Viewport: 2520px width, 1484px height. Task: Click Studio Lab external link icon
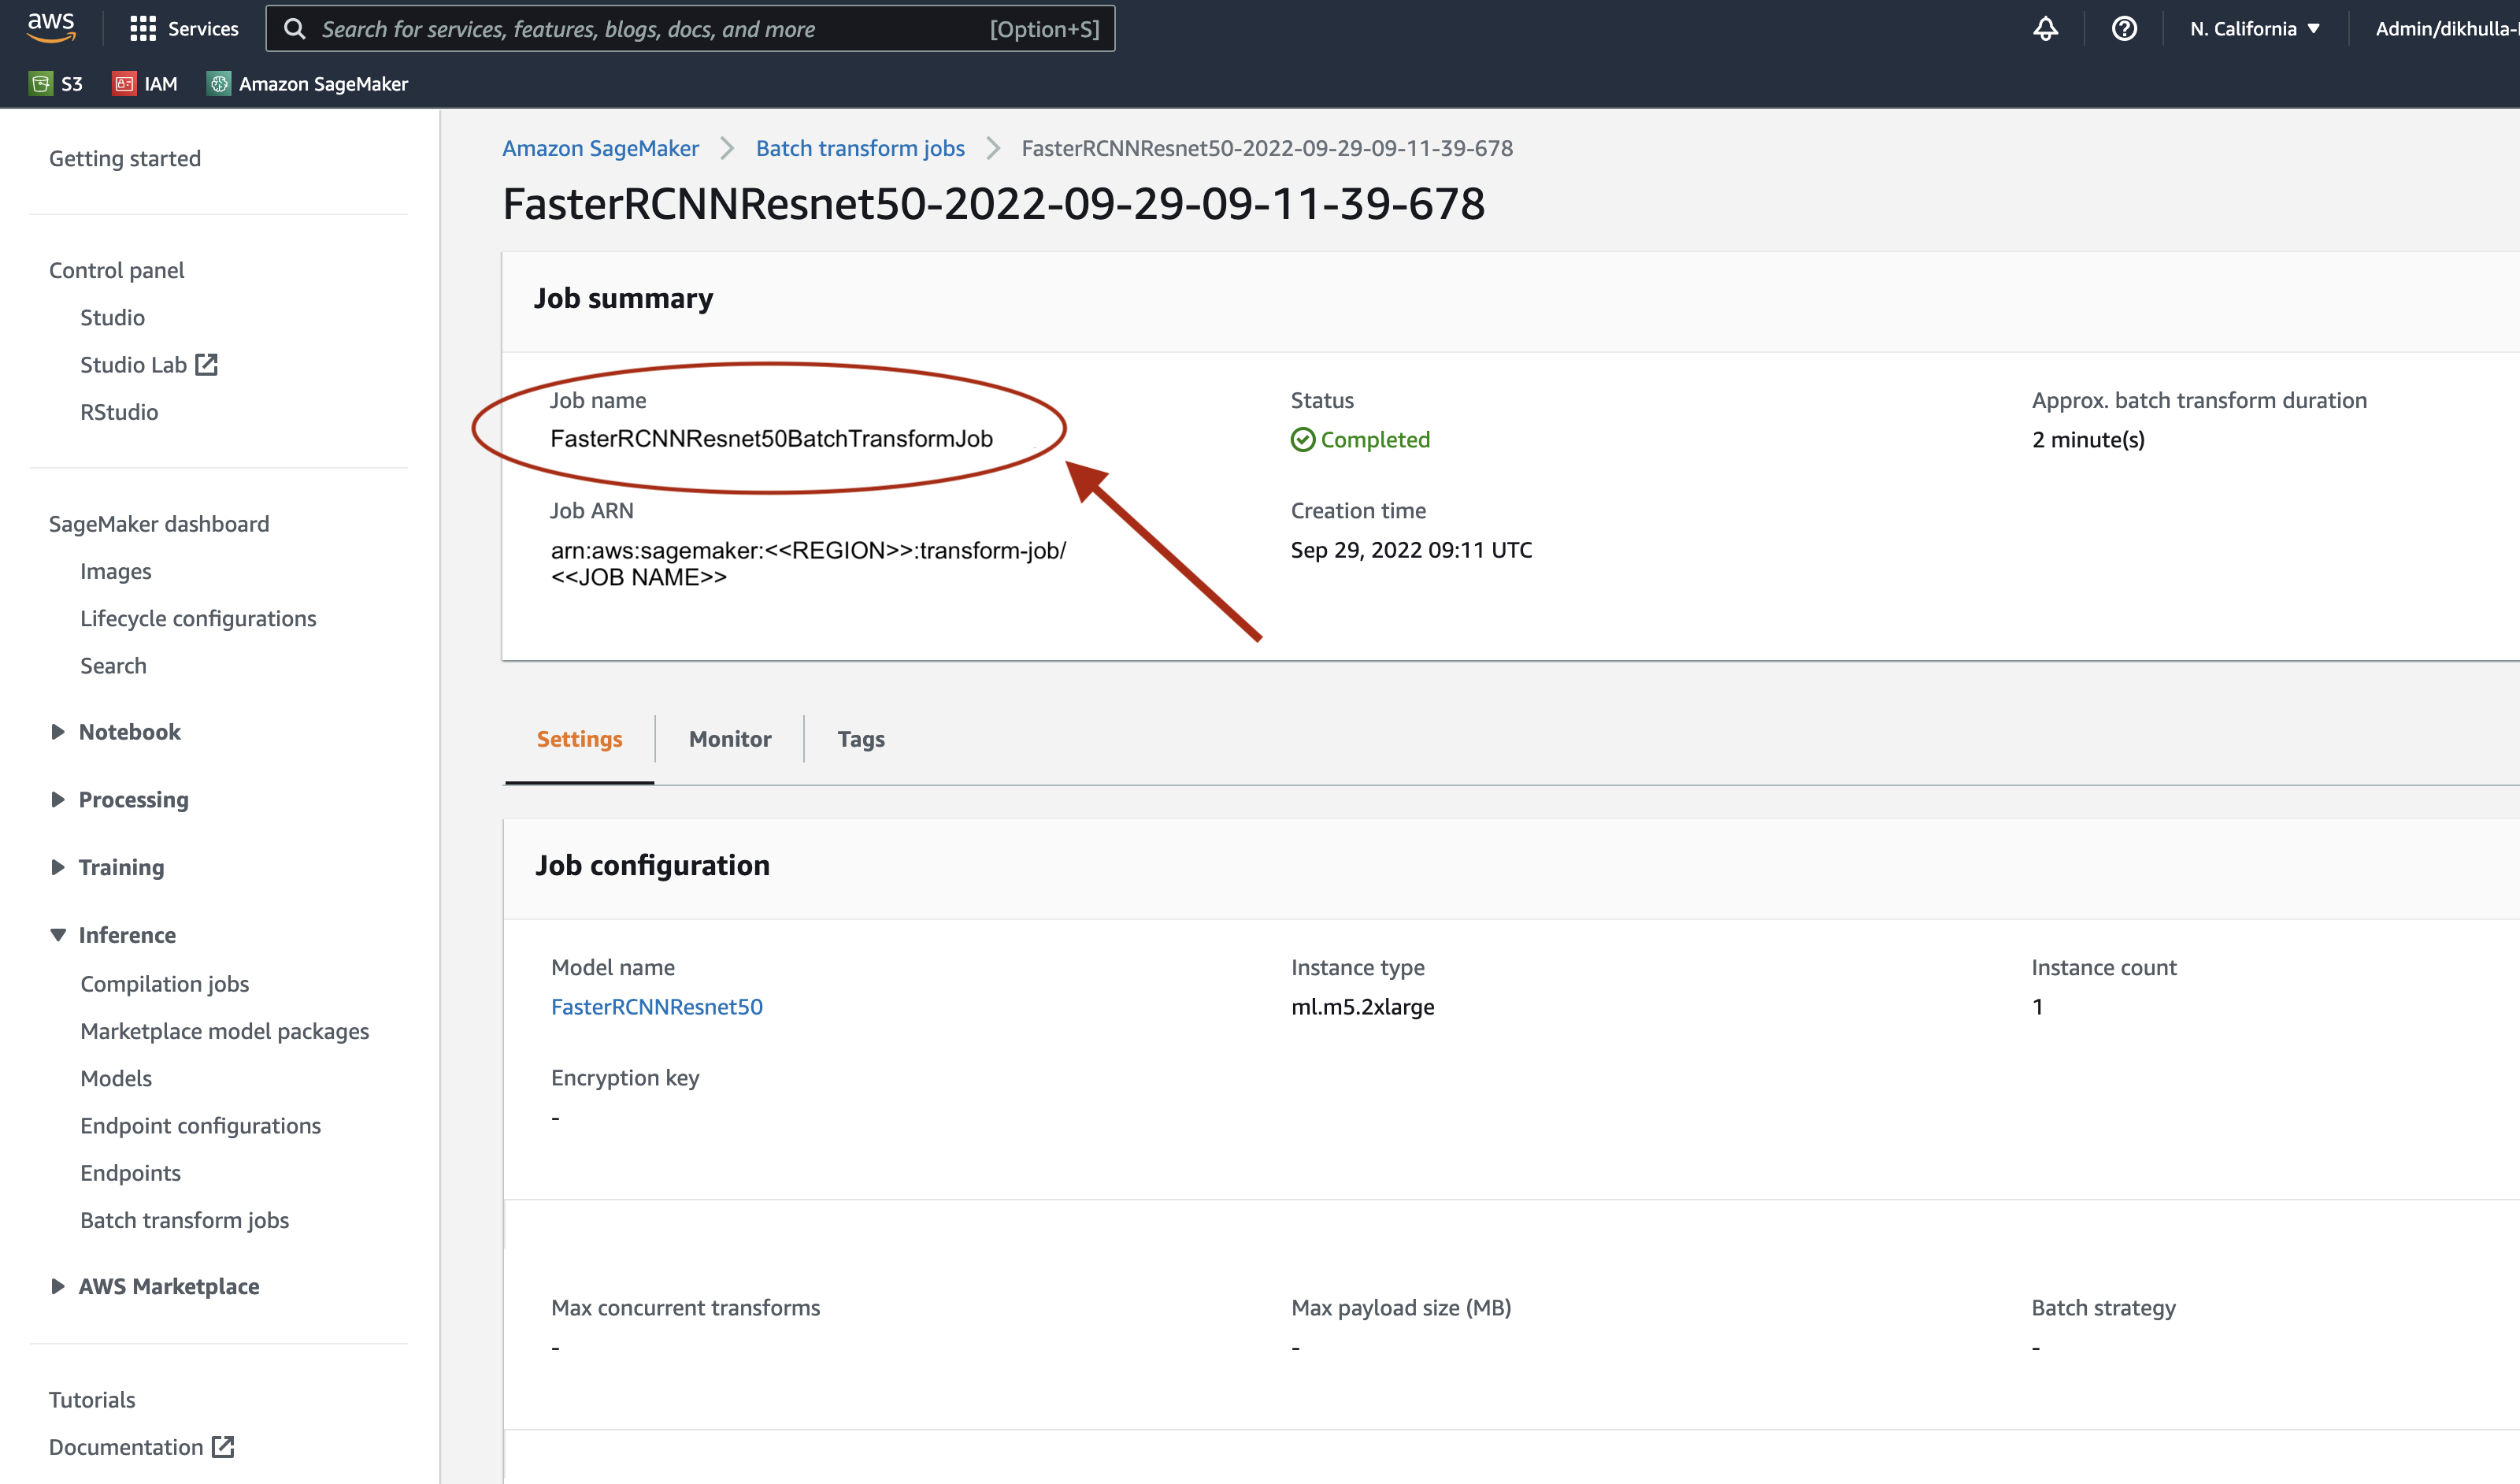point(207,365)
